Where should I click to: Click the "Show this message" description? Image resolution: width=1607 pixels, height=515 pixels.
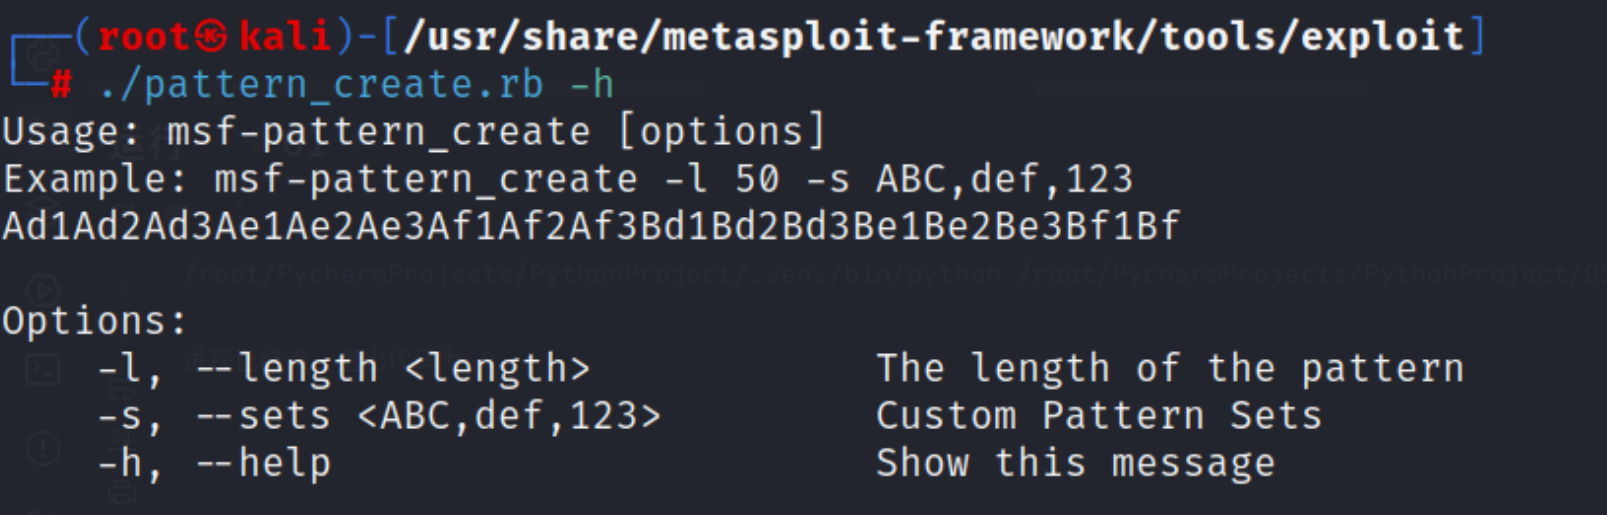[1075, 463]
